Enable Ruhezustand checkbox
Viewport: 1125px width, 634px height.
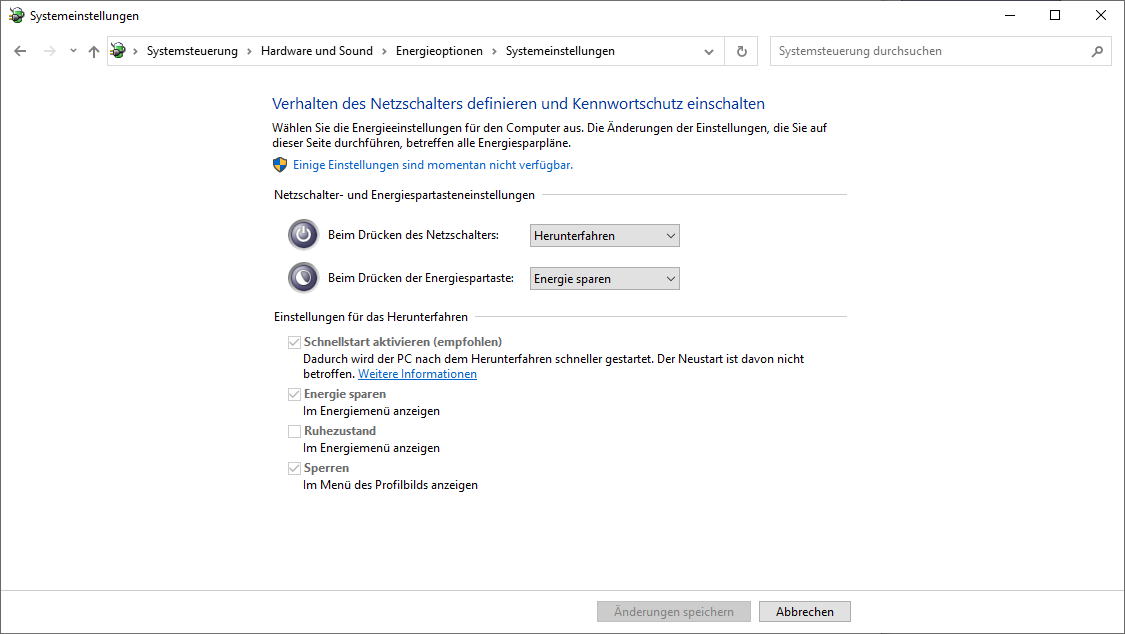294,431
